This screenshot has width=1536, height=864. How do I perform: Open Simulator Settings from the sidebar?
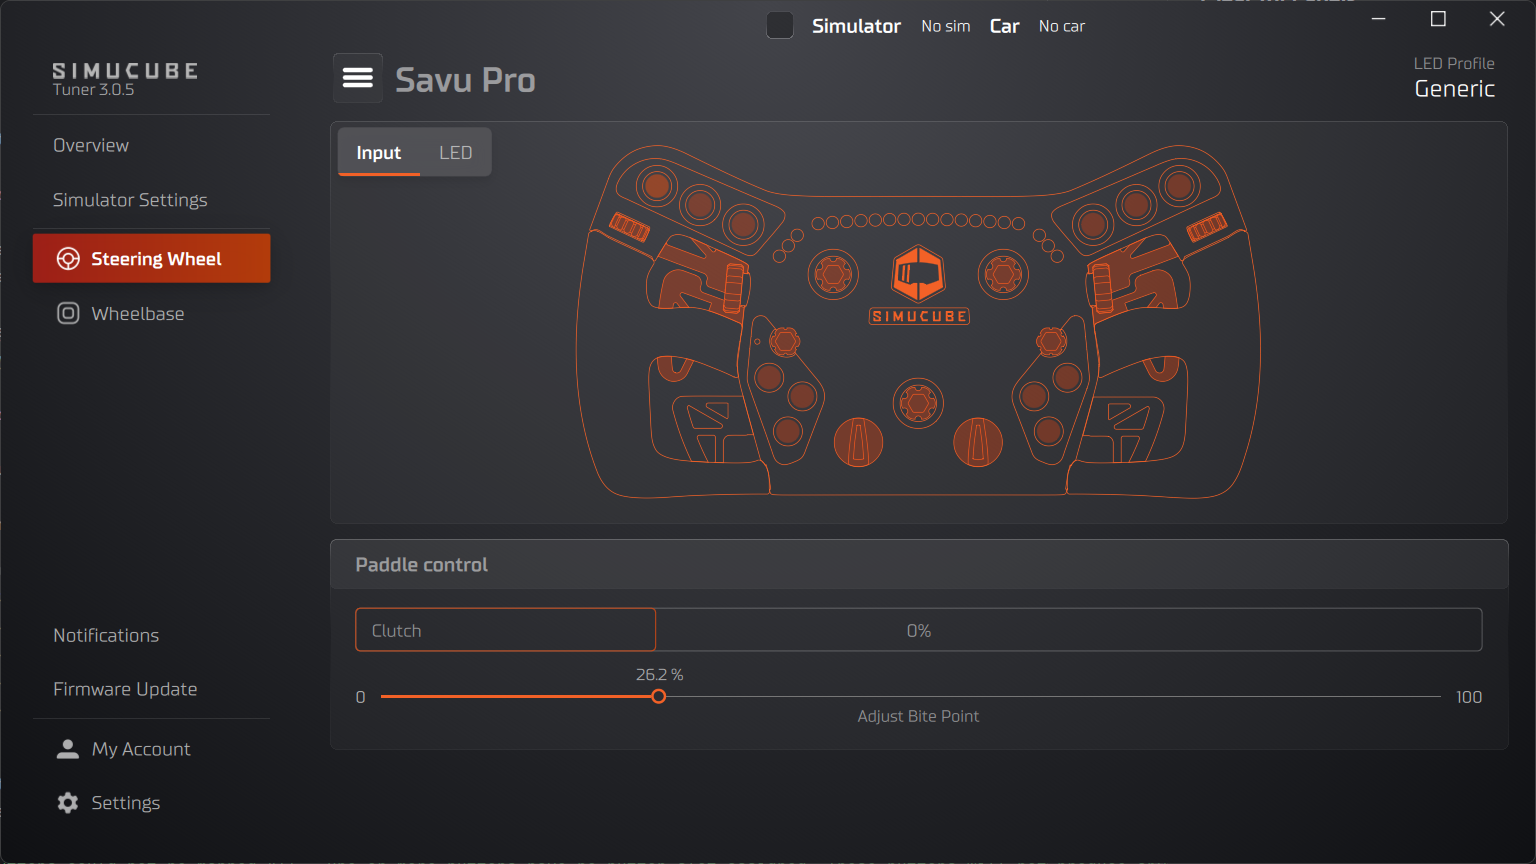click(x=130, y=199)
